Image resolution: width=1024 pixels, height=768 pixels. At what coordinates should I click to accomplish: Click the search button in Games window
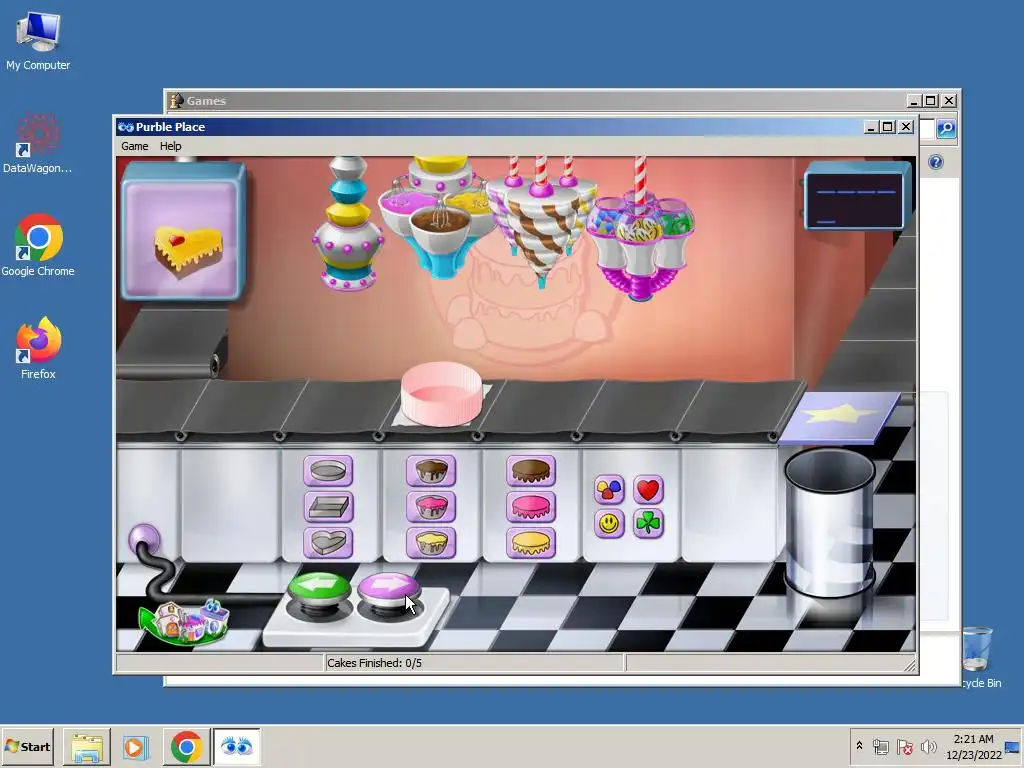[946, 129]
